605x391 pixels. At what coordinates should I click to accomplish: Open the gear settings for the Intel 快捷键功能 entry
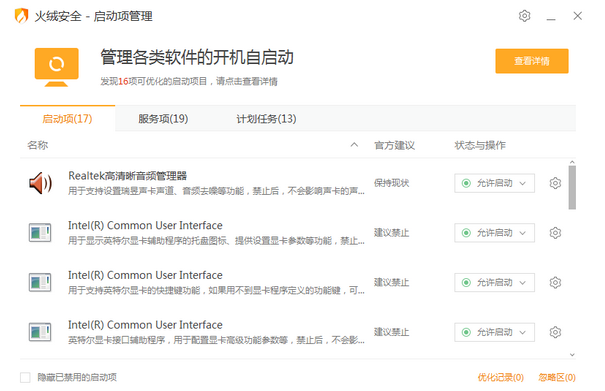[555, 283]
